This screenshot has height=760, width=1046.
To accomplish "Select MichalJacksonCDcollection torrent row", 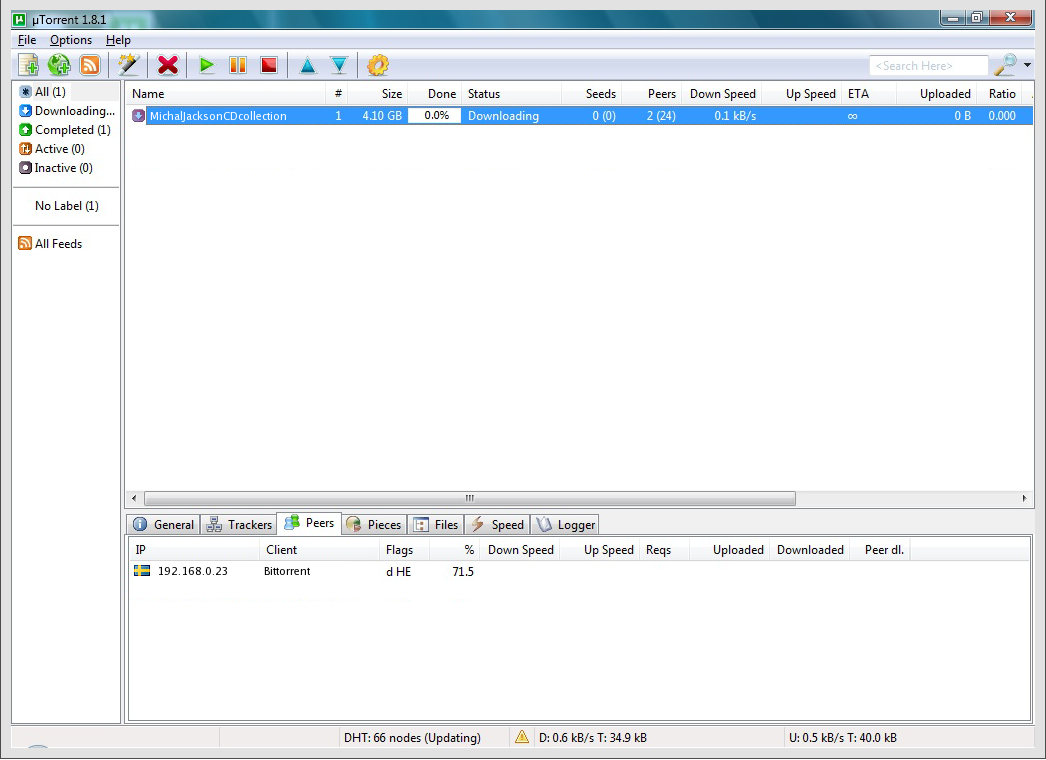I will pyautogui.click(x=579, y=115).
